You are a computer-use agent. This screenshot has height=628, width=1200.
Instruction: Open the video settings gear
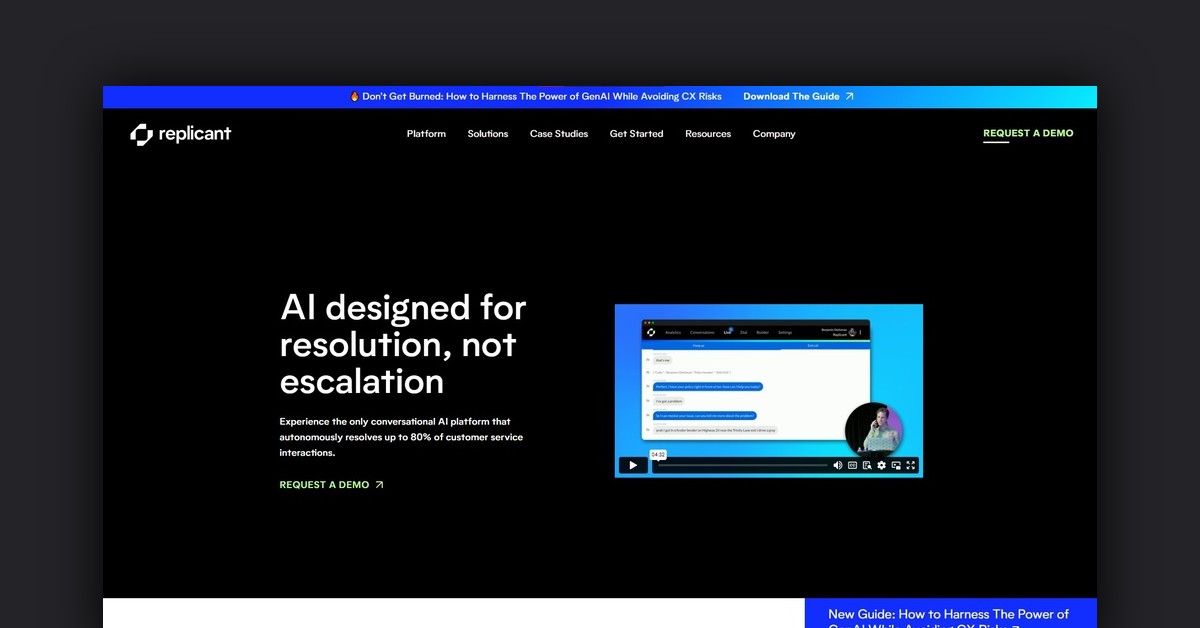[881, 465]
